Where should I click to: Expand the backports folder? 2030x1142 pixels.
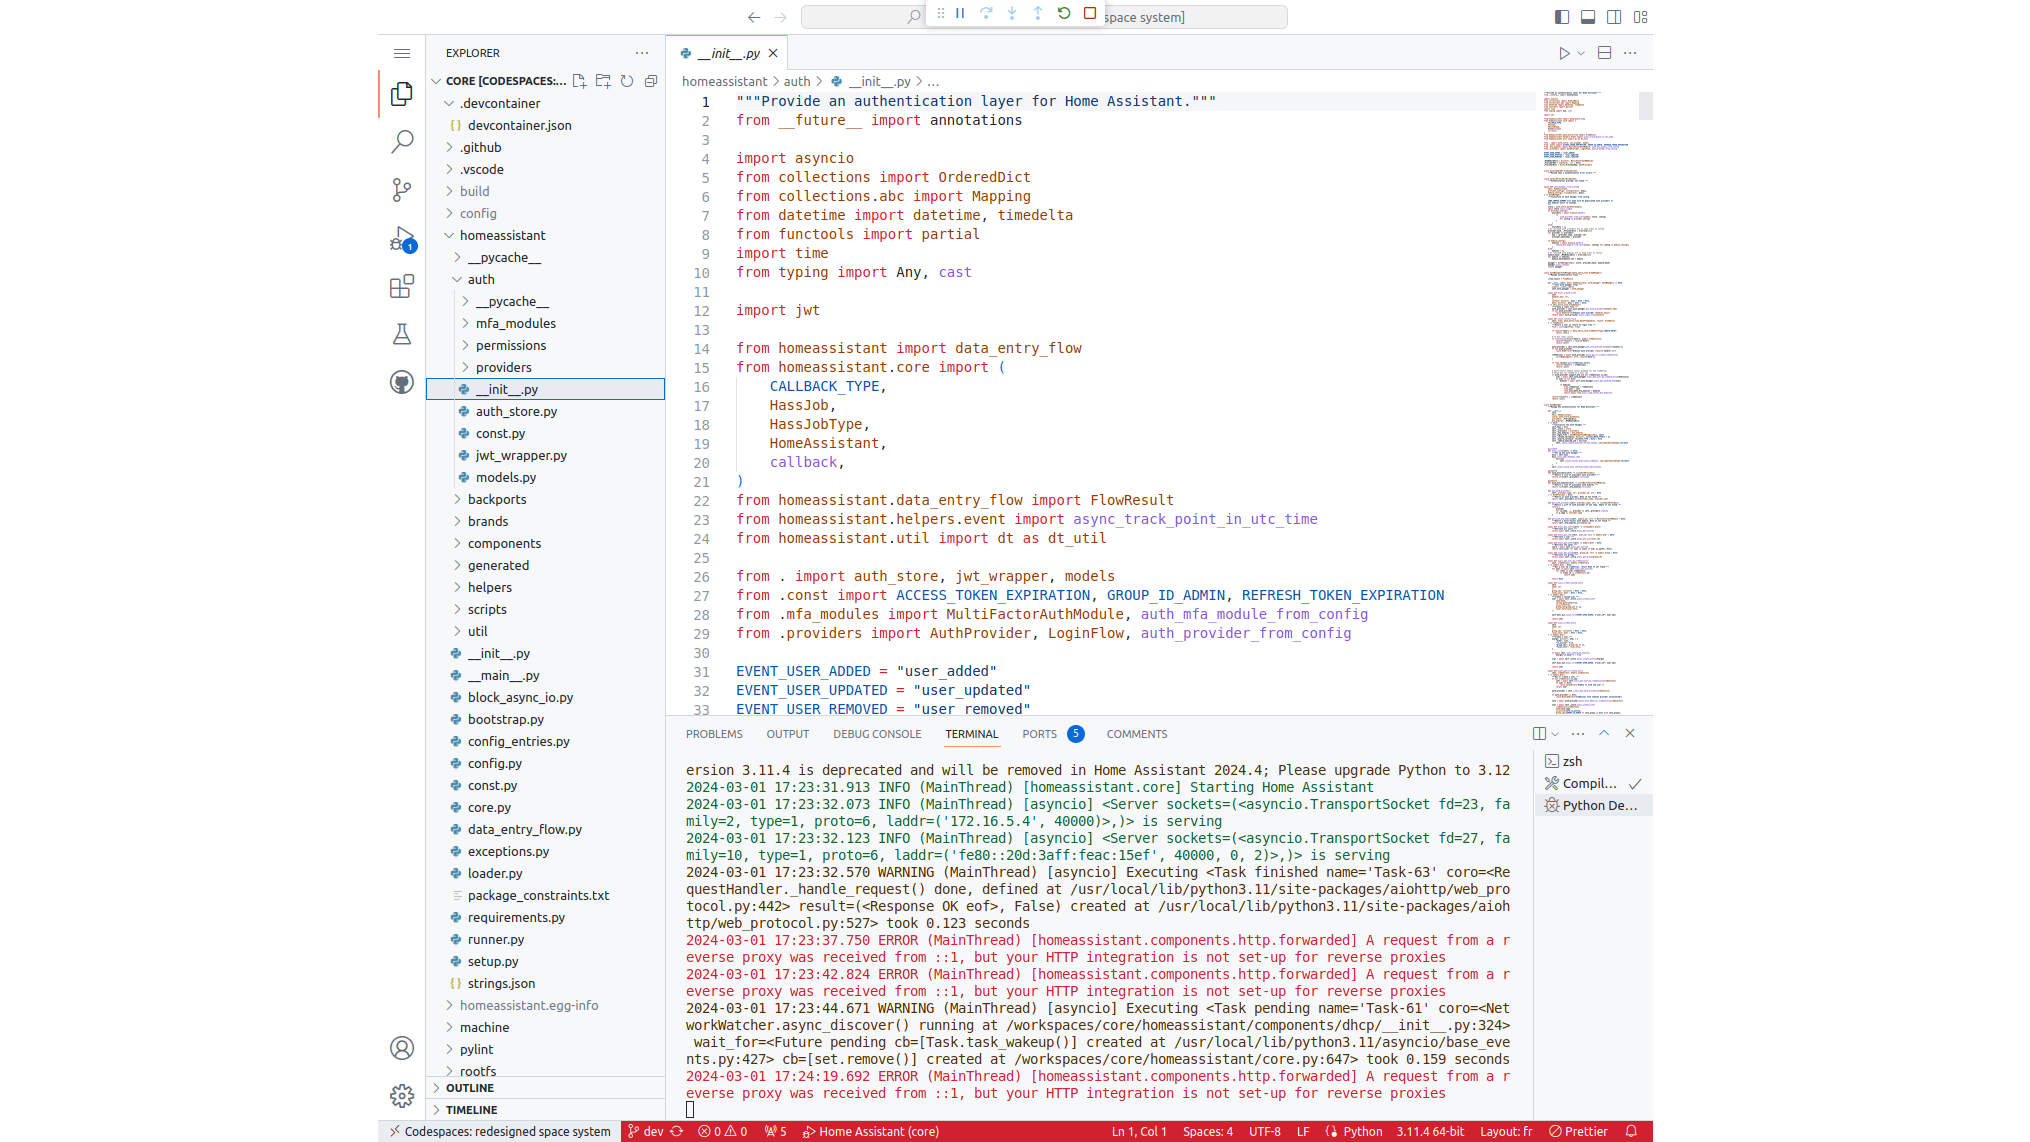pyautogui.click(x=496, y=499)
